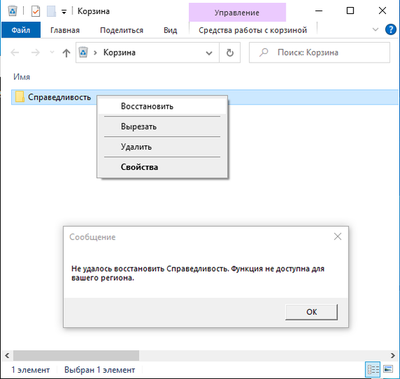The height and width of the screenshot is (379, 400).
Task: Close the Сообщение dialog with X
Action: click(x=338, y=237)
